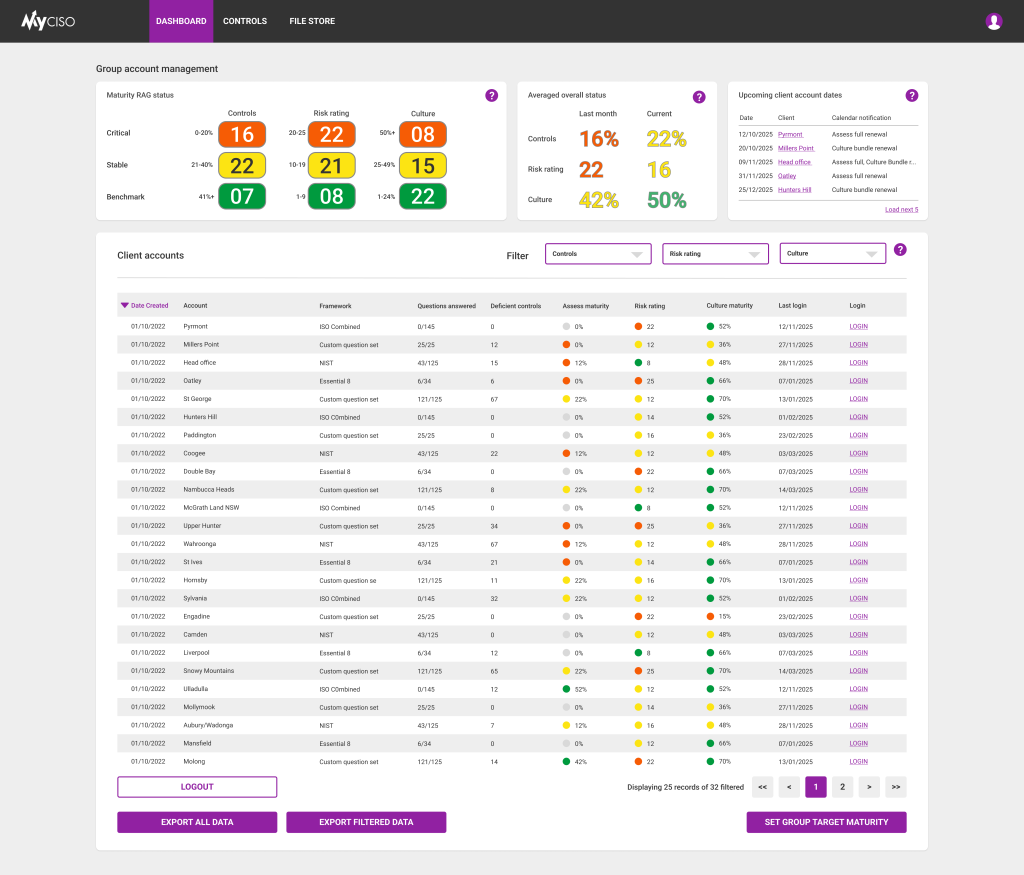Click the help icon in Averaged overall status panel
This screenshot has height=875, width=1024.
tap(699, 97)
